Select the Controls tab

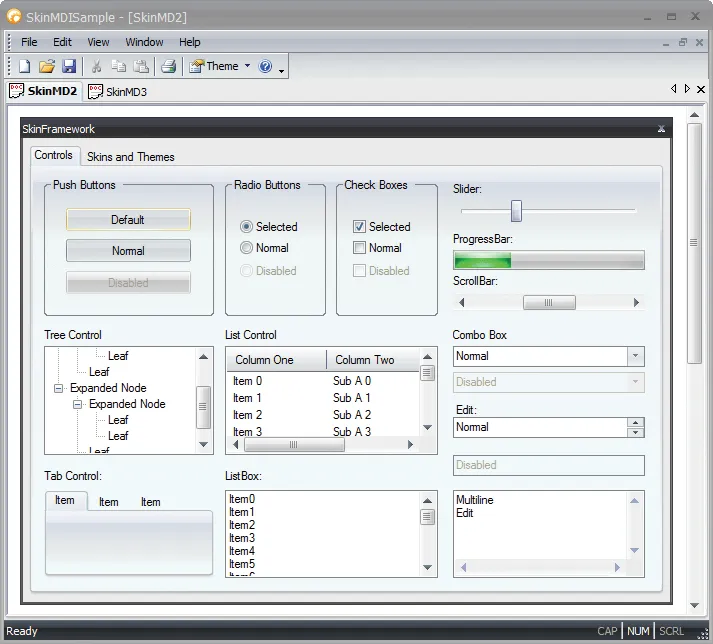[54, 155]
